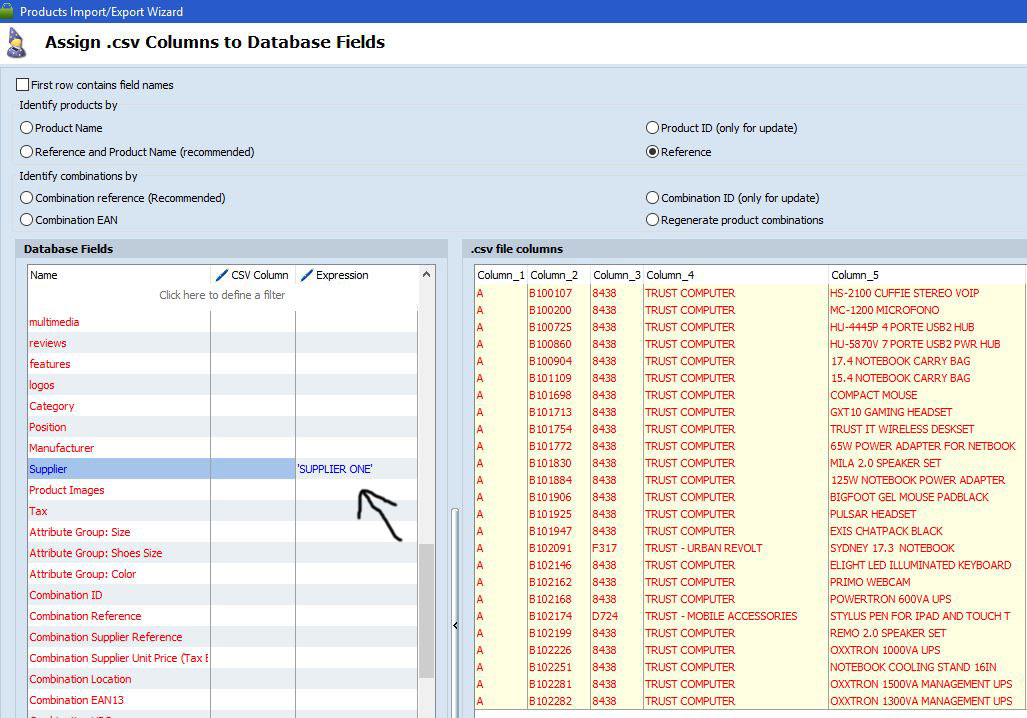
Task: Select the Manufacturer database field
Action: click(62, 449)
